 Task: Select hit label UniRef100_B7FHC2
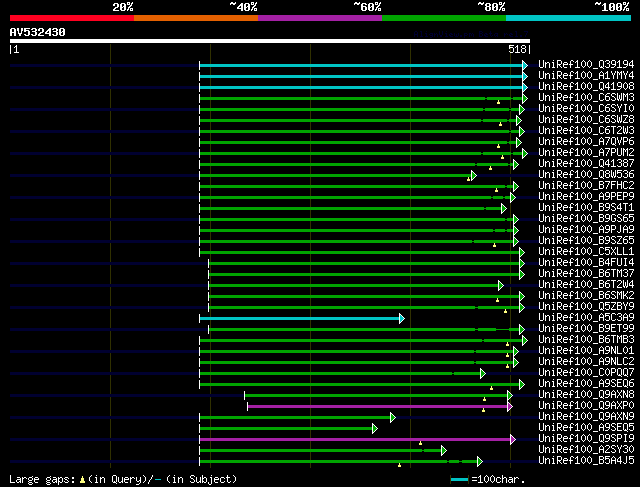point(586,186)
